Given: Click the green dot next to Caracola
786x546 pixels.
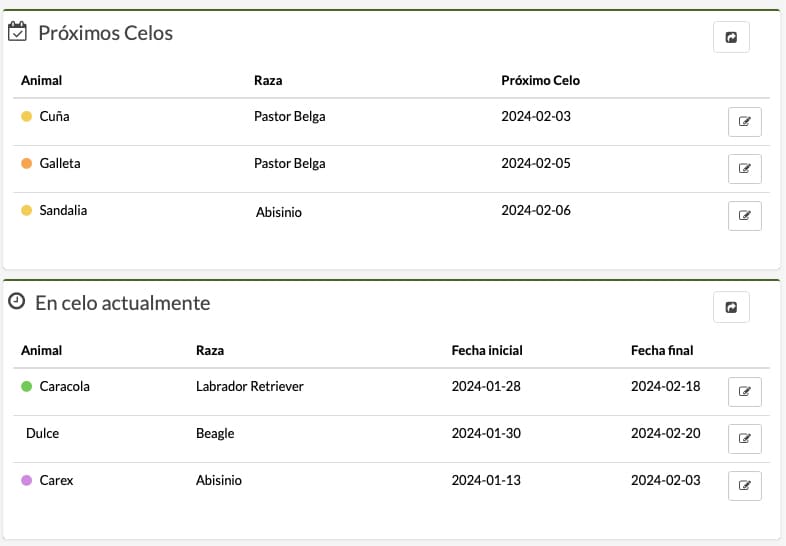Looking at the screenshot, I should [27, 386].
